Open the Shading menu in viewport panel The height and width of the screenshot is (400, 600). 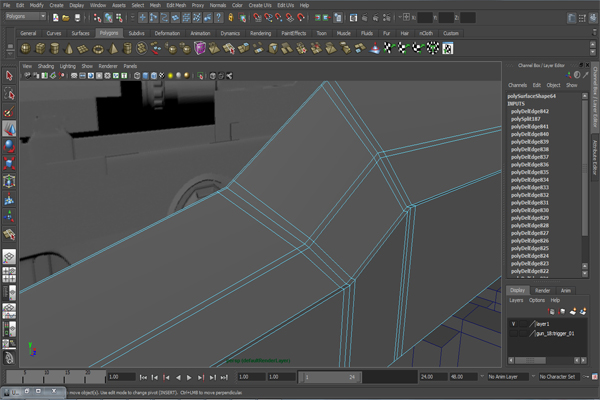click(46, 66)
